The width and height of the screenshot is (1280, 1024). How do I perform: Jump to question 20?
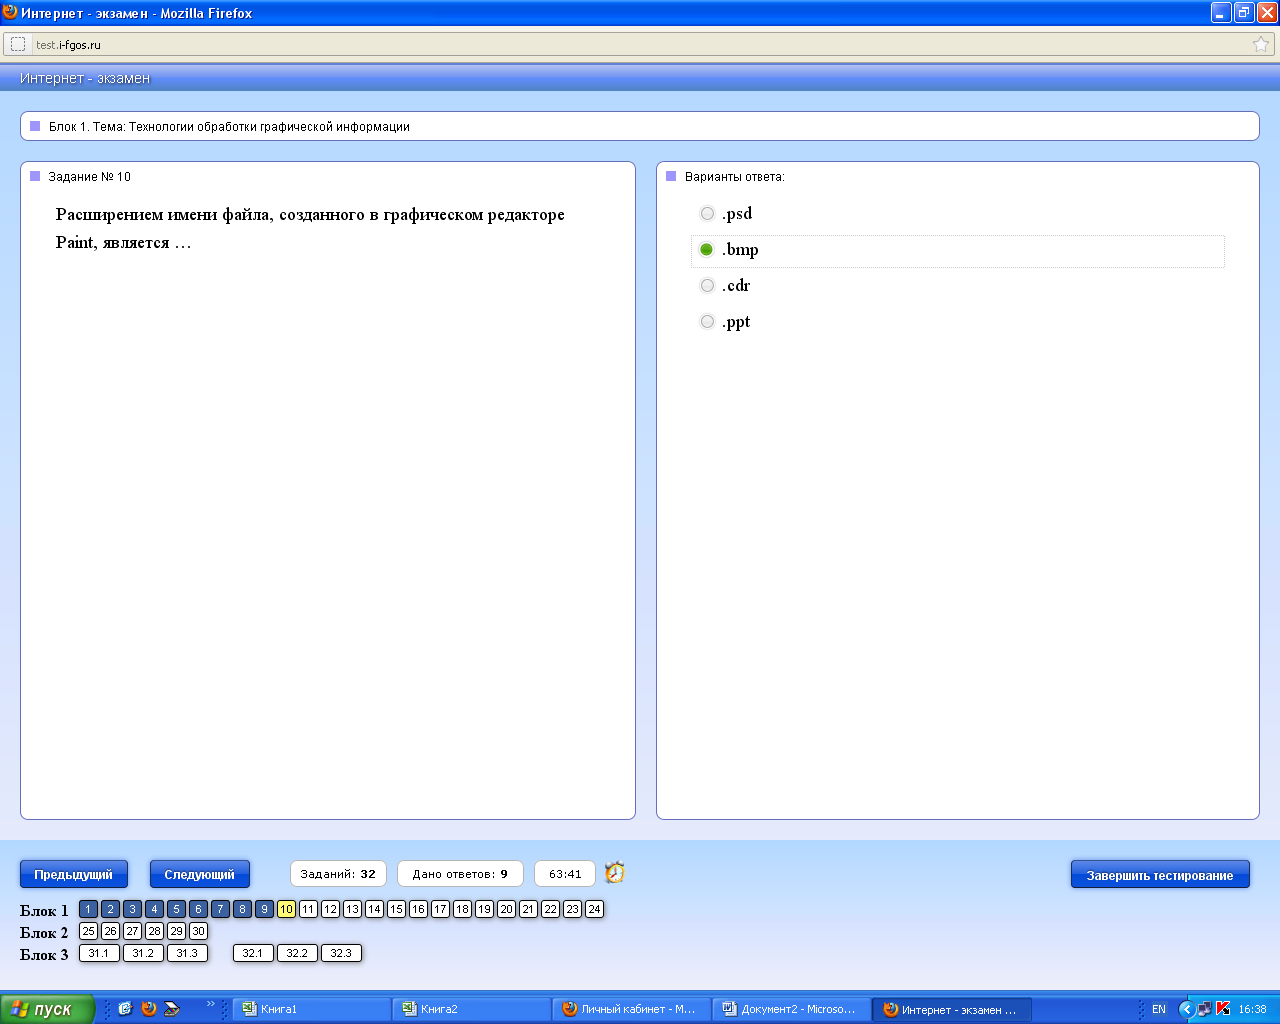[506, 909]
